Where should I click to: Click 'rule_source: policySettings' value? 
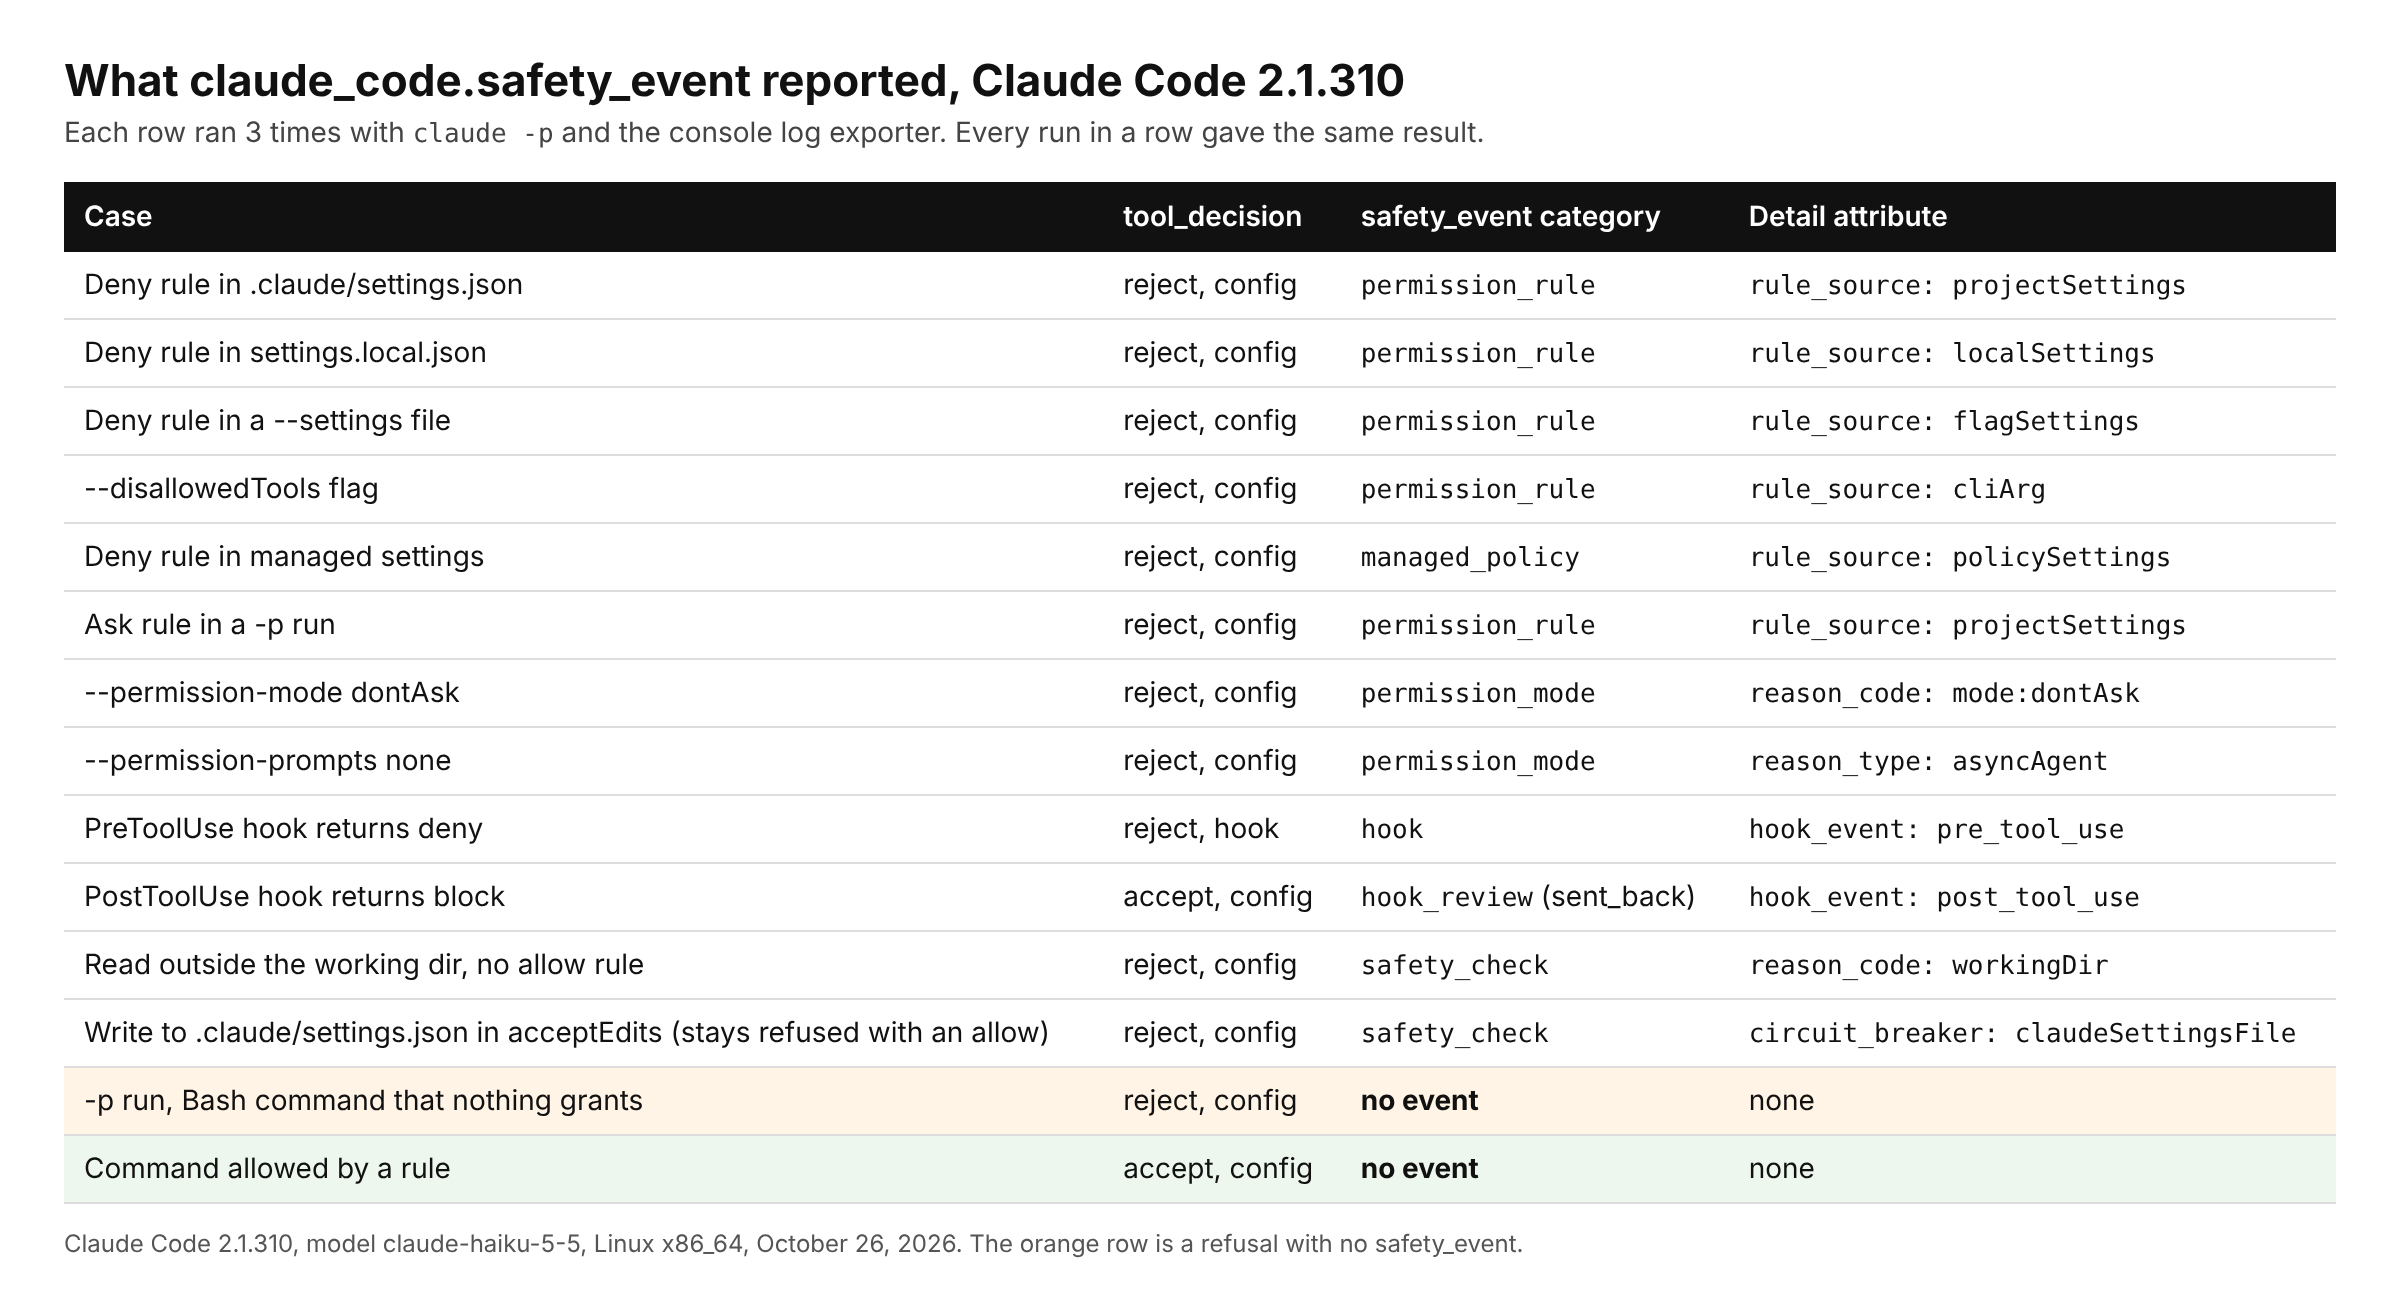point(1960,558)
